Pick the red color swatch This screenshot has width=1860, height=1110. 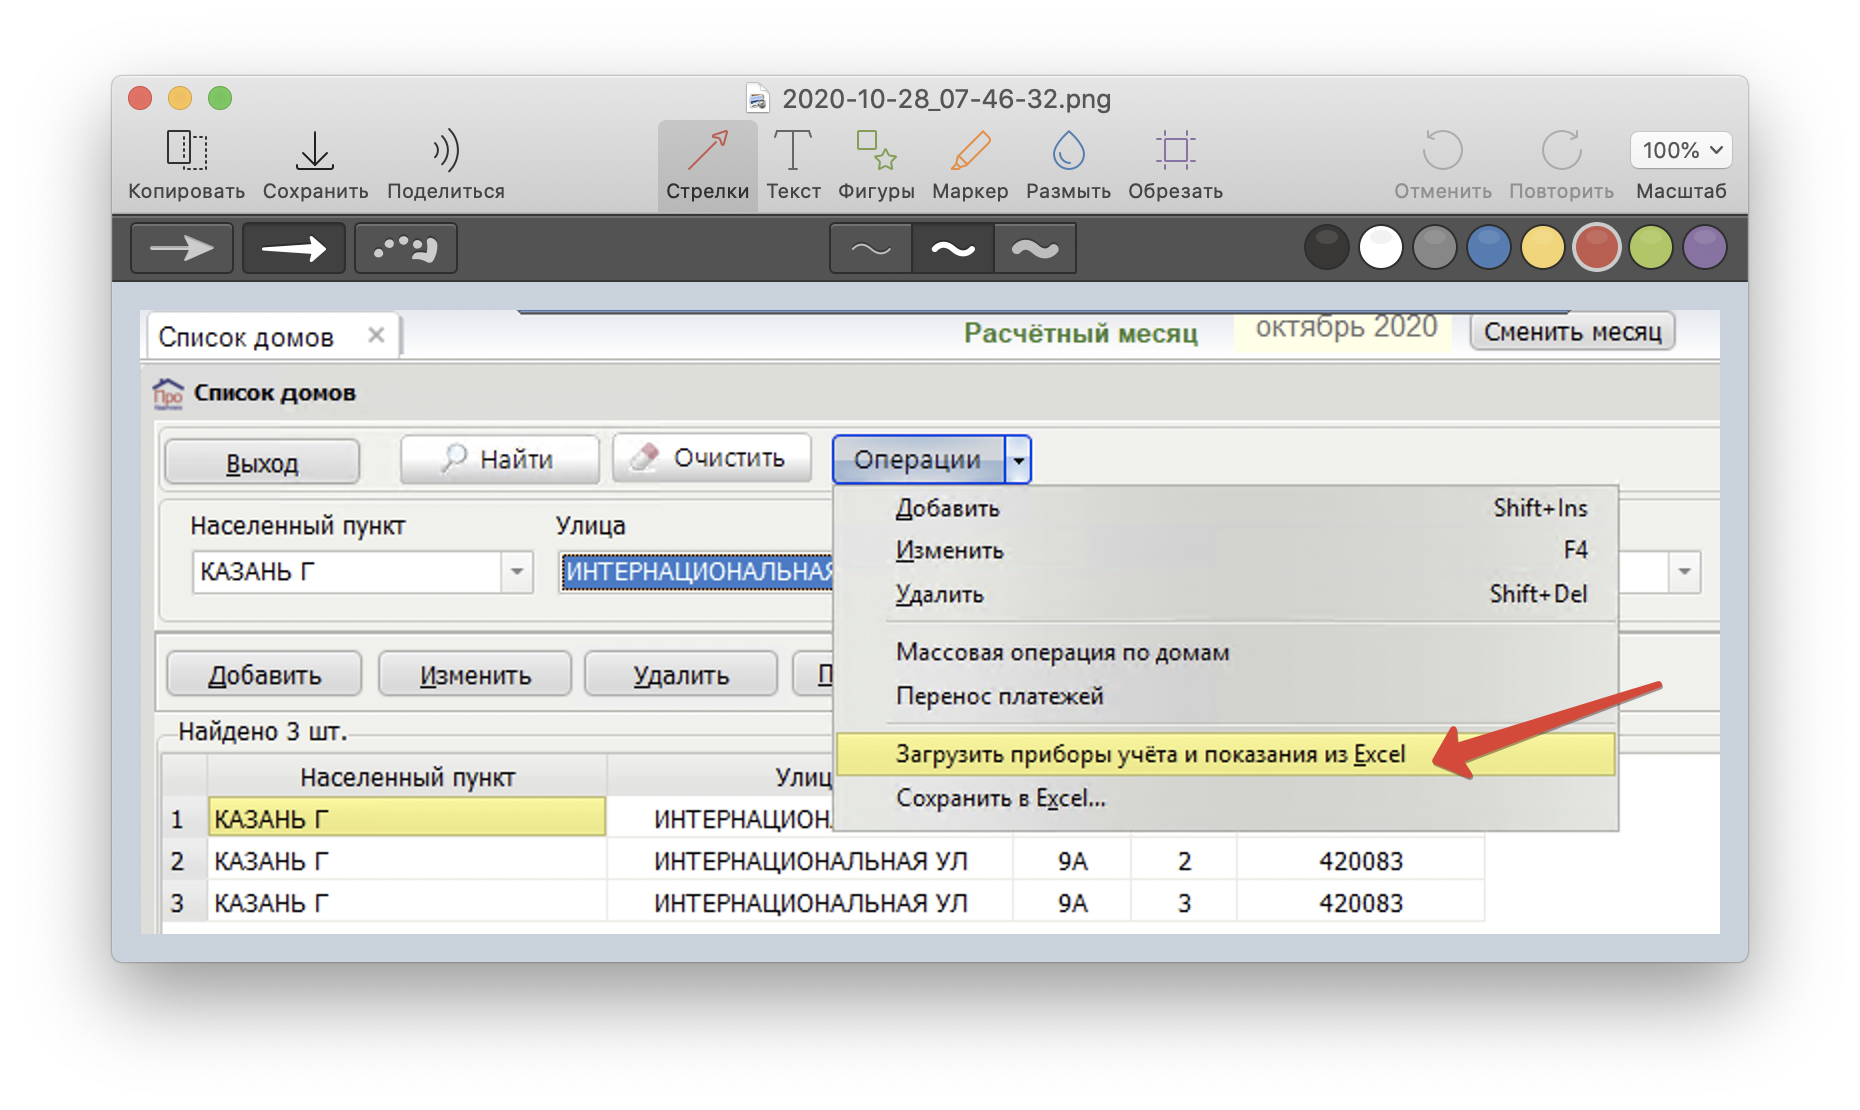(x=1597, y=248)
